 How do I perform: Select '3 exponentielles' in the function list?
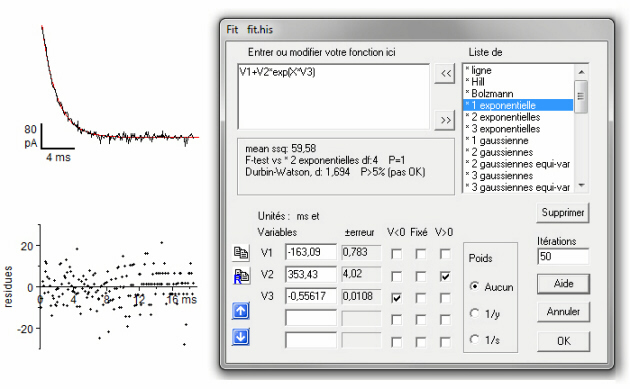(x=518, y=129)
